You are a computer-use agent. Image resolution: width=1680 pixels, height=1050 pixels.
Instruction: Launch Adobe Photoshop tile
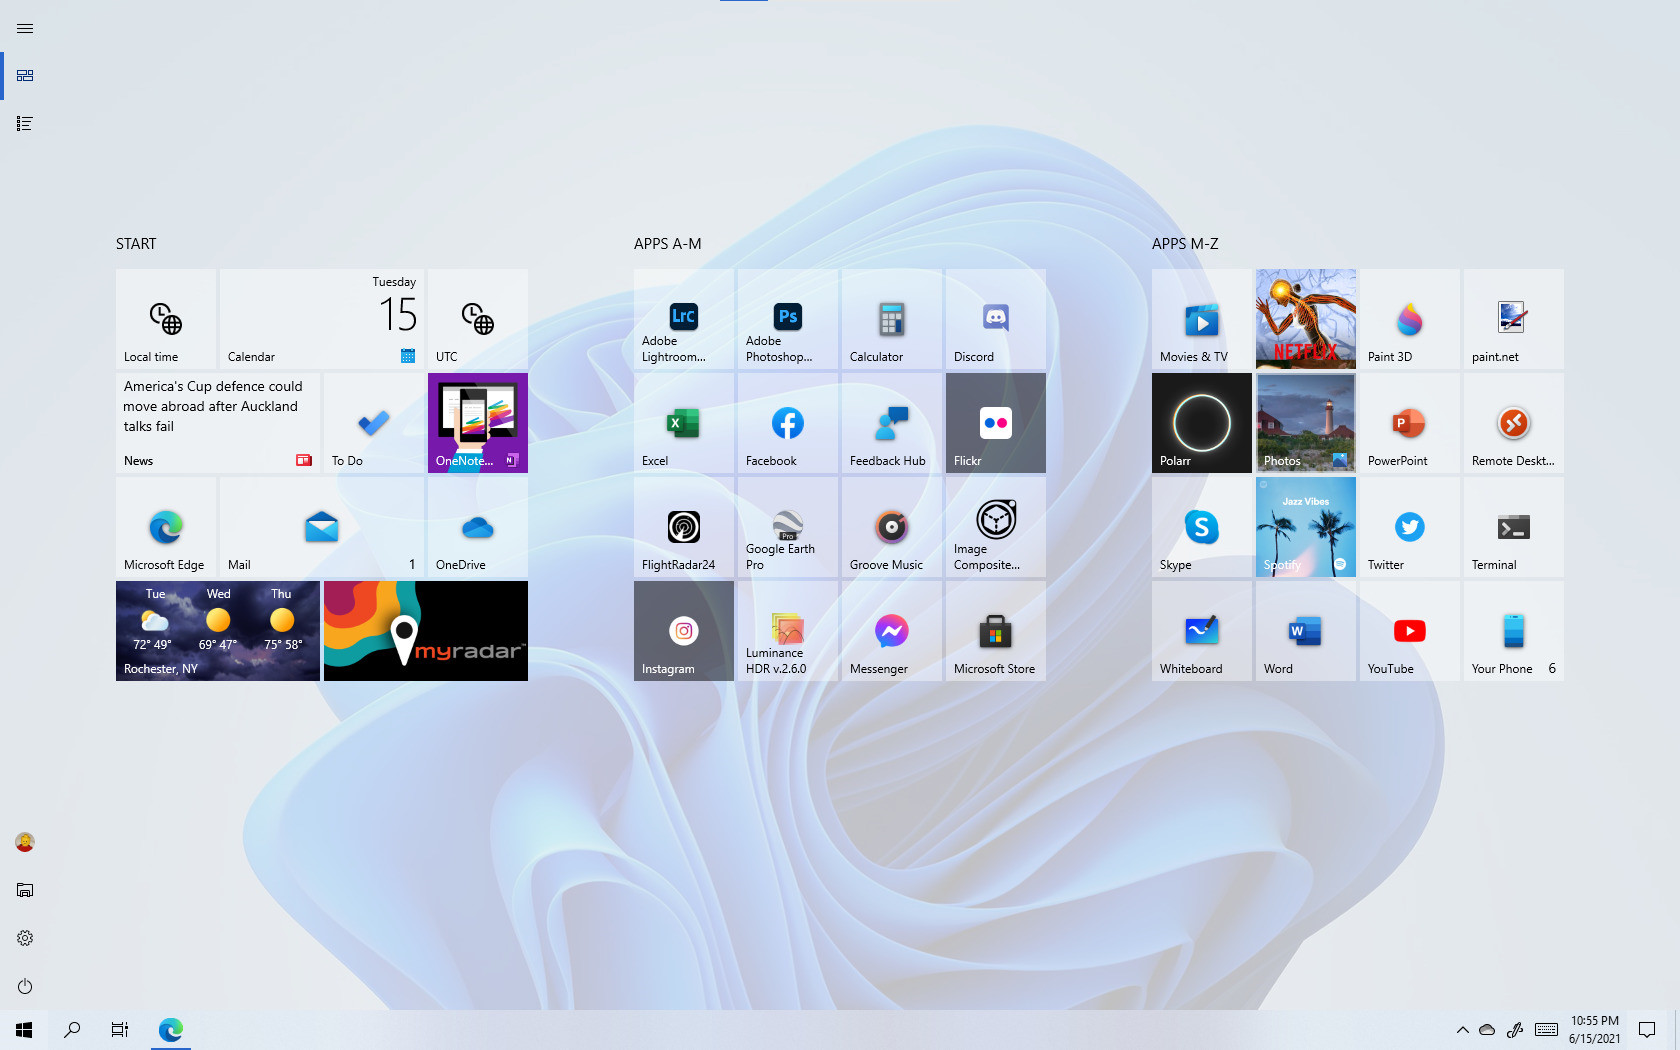pyautogui.click(x=788, y=319)
